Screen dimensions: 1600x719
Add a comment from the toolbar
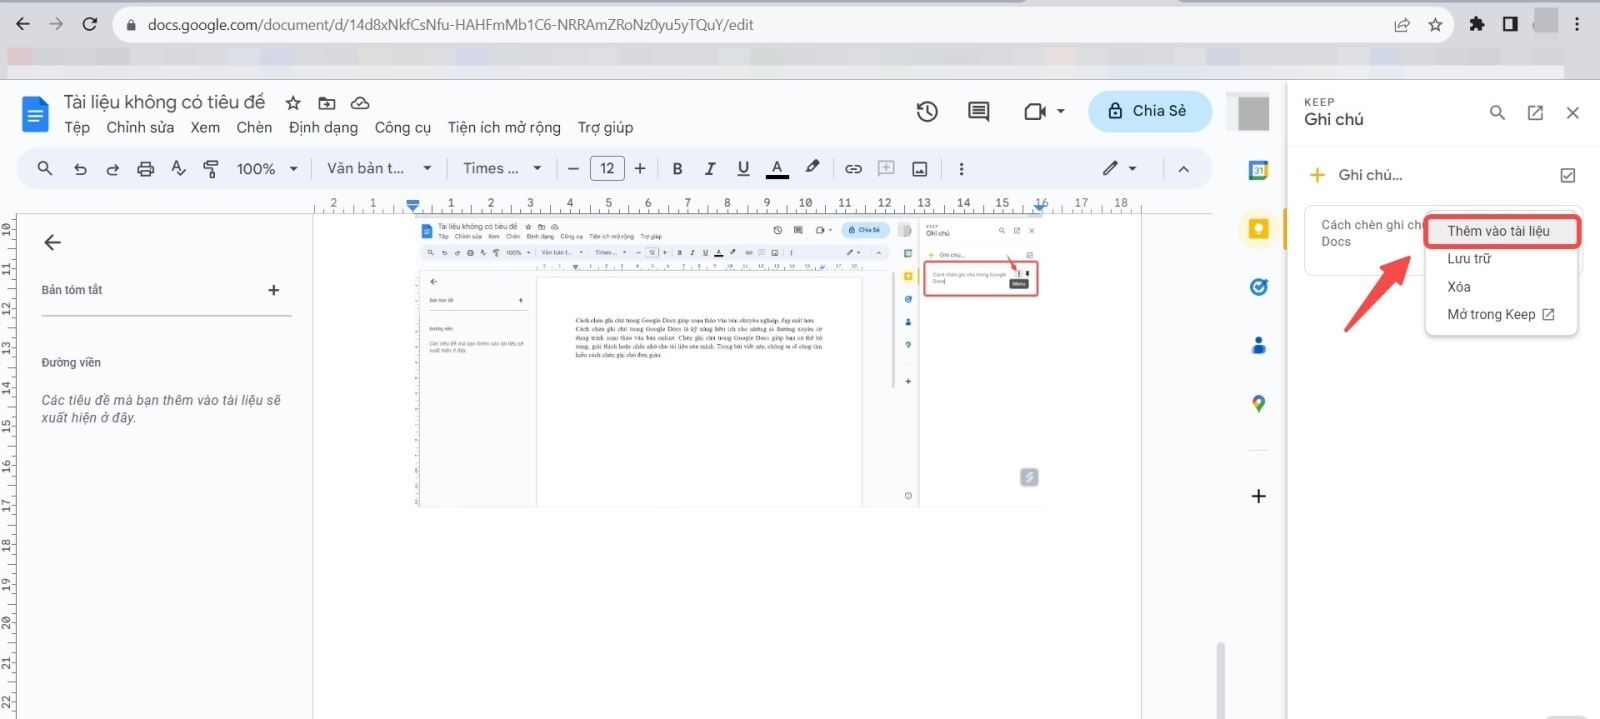886,169
